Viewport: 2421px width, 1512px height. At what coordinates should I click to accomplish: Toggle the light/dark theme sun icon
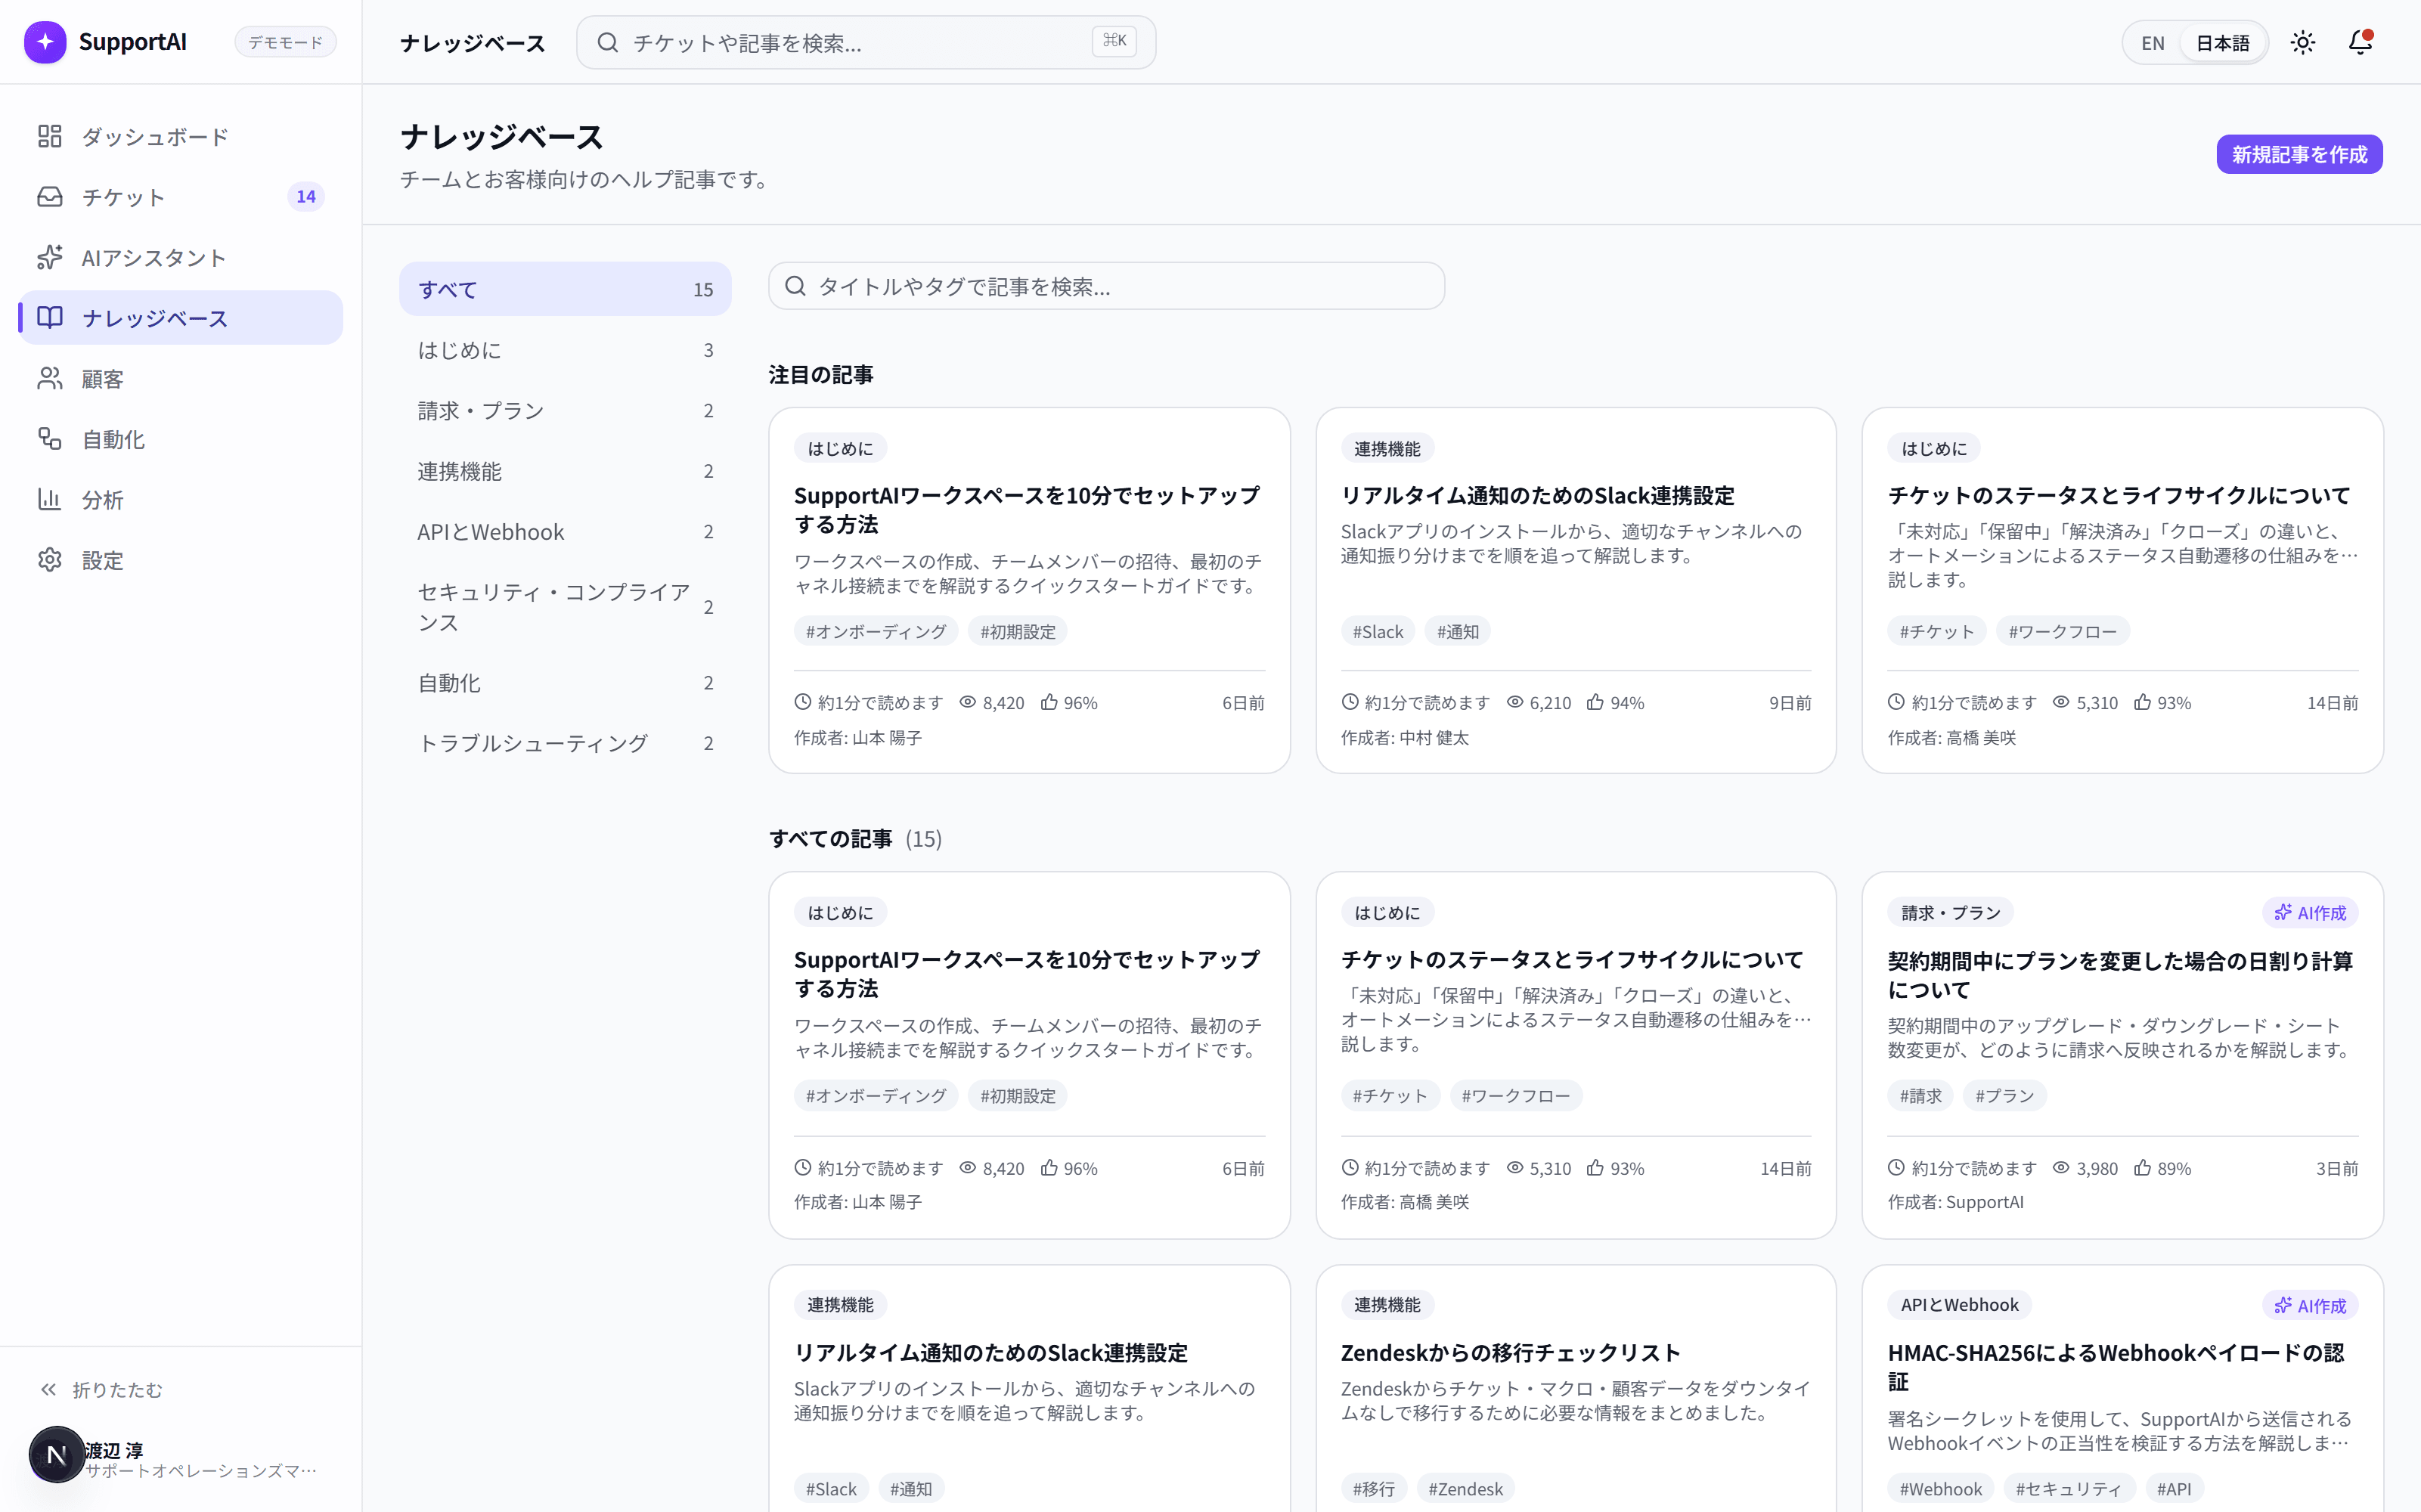[2303, 42]
